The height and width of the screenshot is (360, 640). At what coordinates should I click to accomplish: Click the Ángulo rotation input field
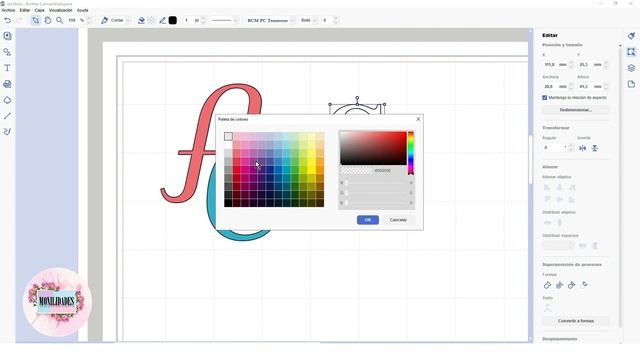pyautogui.click(x=555, y=148)
